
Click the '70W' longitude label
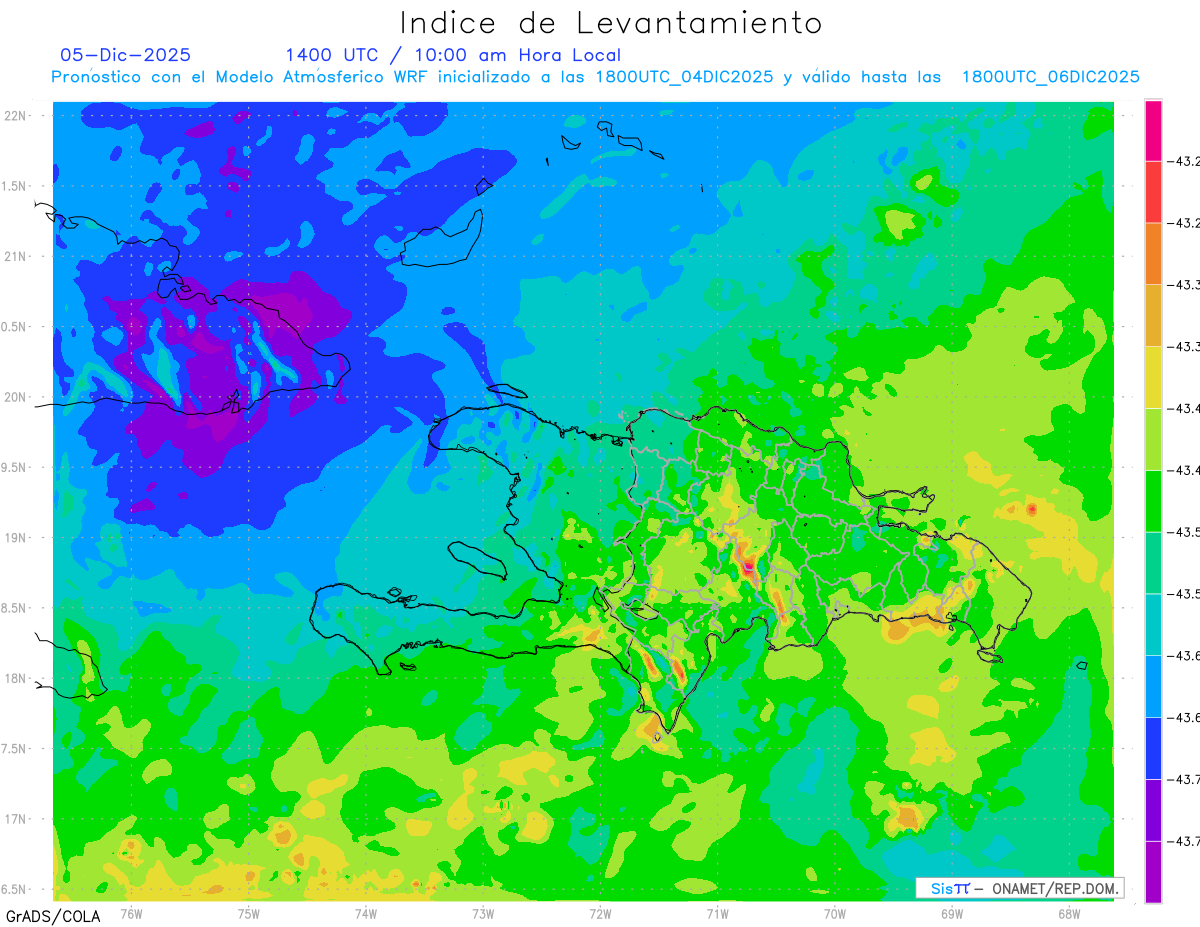point(835,913)
